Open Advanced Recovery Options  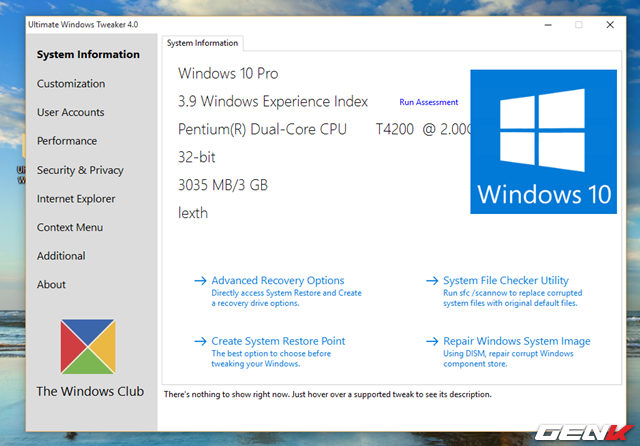278,280
